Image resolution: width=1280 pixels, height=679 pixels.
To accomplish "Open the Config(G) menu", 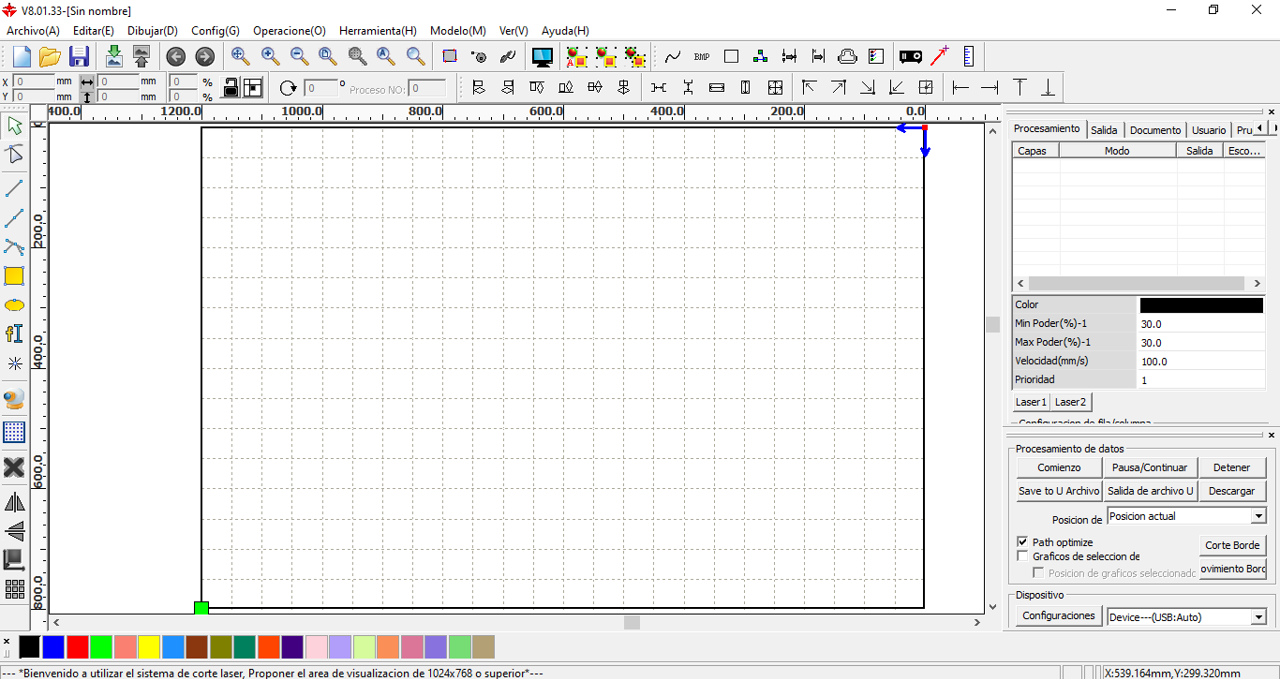I will tap(215, 31).
